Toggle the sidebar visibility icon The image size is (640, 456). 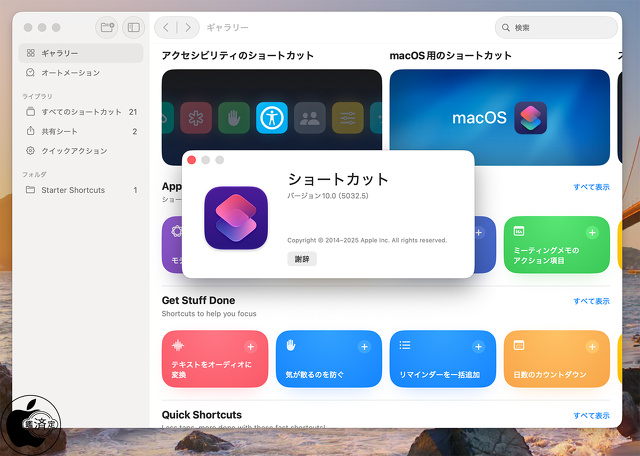(133, 27)
